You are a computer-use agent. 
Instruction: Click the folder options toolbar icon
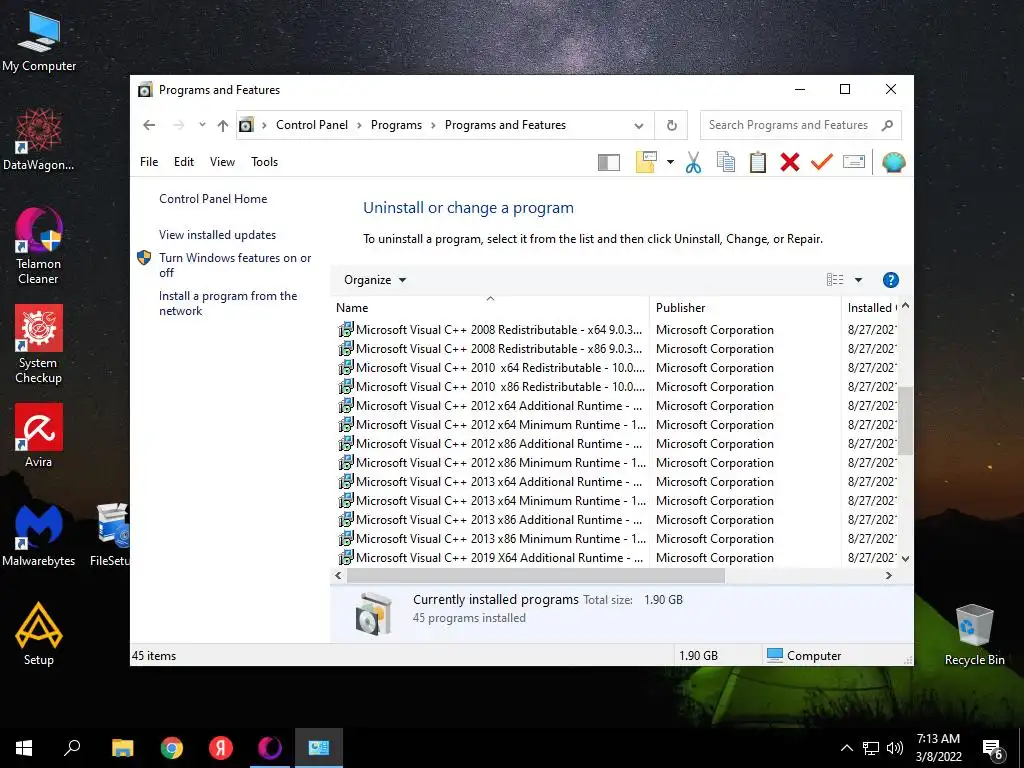(646, 162)
